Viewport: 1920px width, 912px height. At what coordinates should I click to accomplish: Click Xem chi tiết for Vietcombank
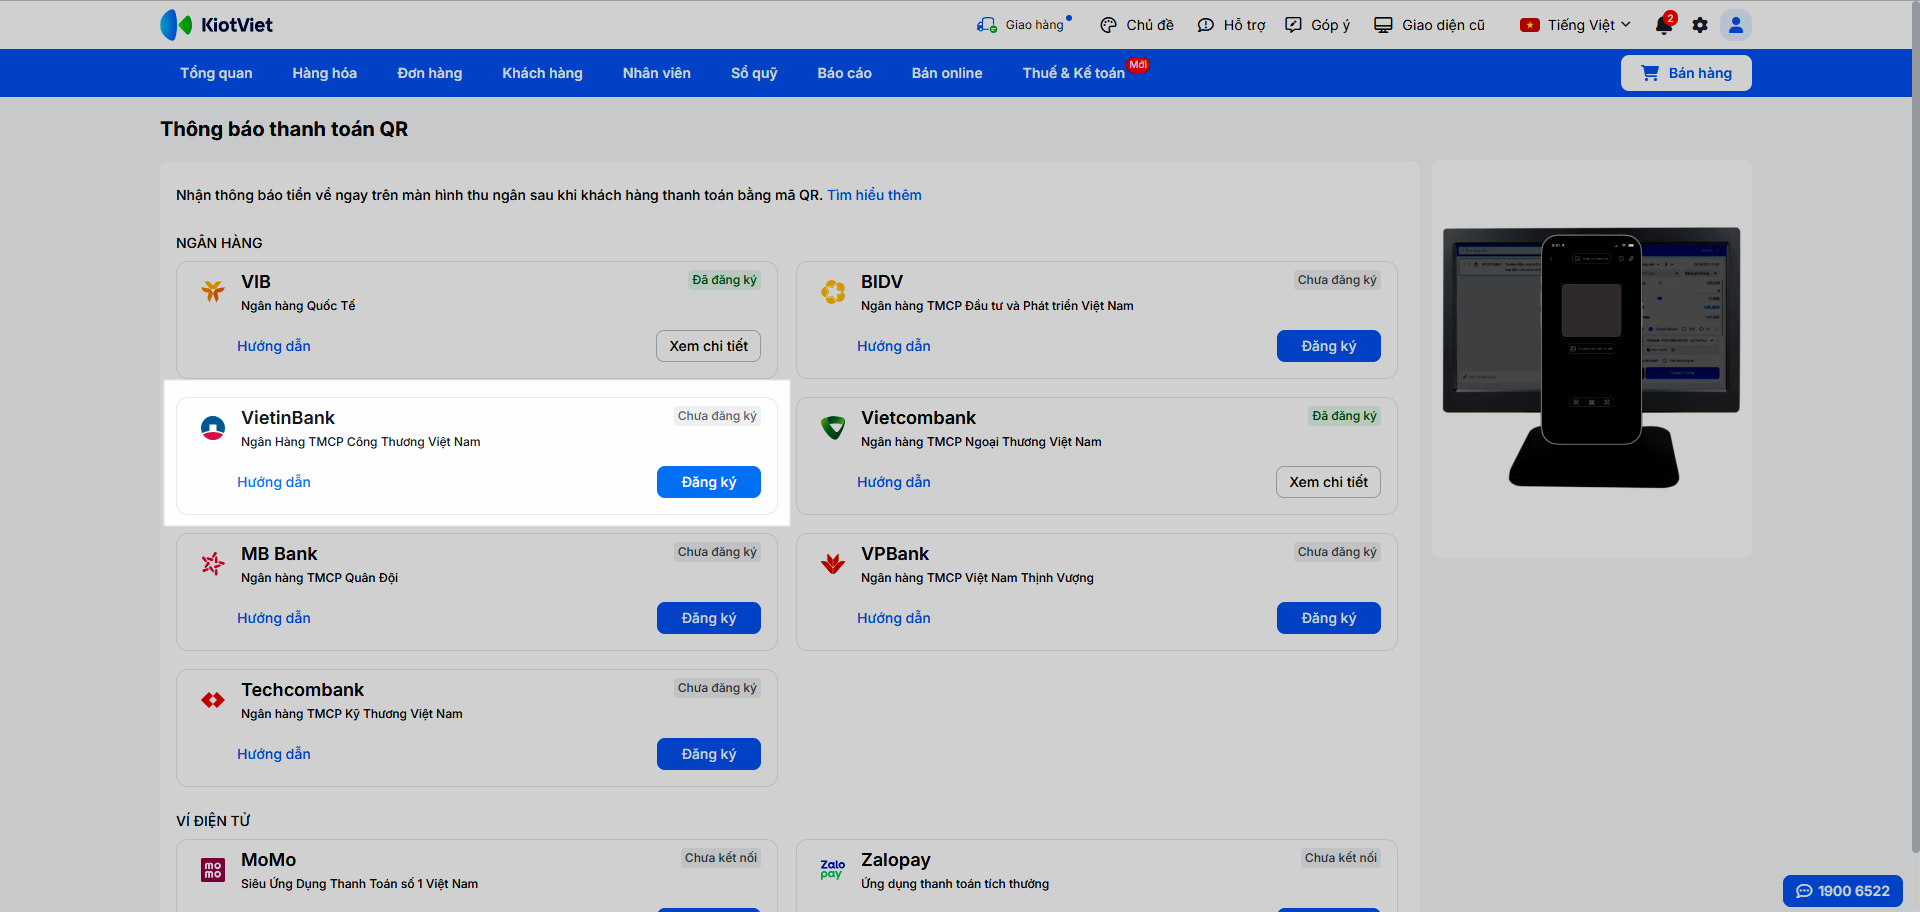click(1329, 482)
